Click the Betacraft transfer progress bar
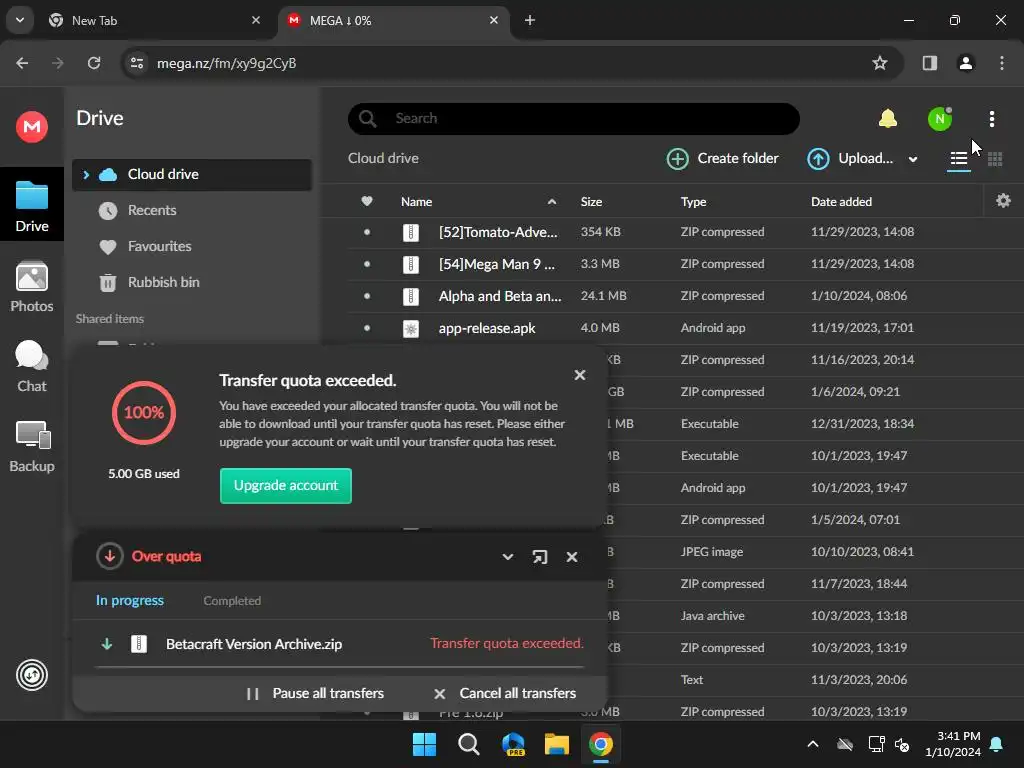 tap(339, 667)
